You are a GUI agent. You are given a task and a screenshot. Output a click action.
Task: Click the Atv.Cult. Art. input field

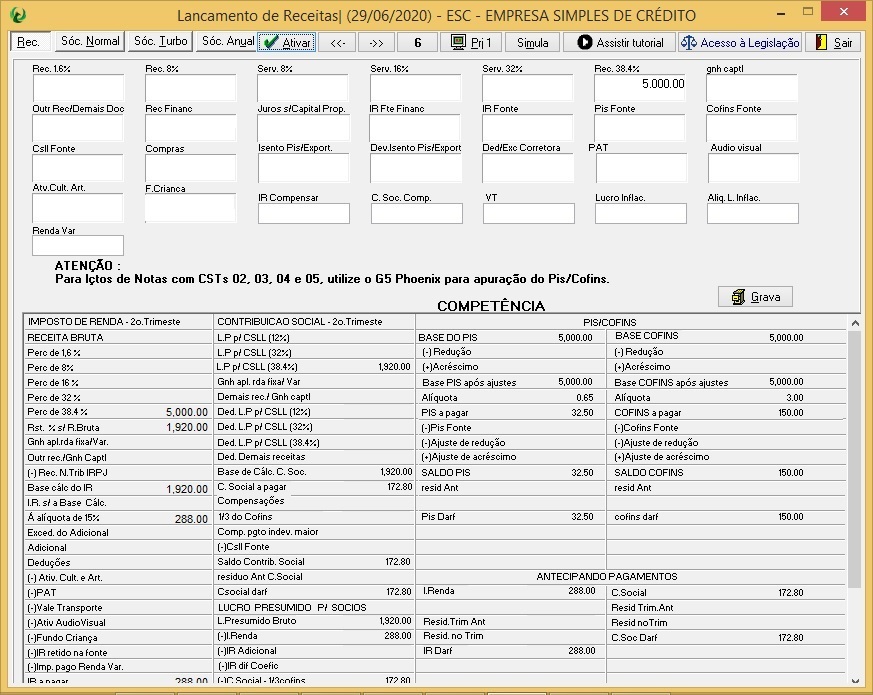[78, 208]
